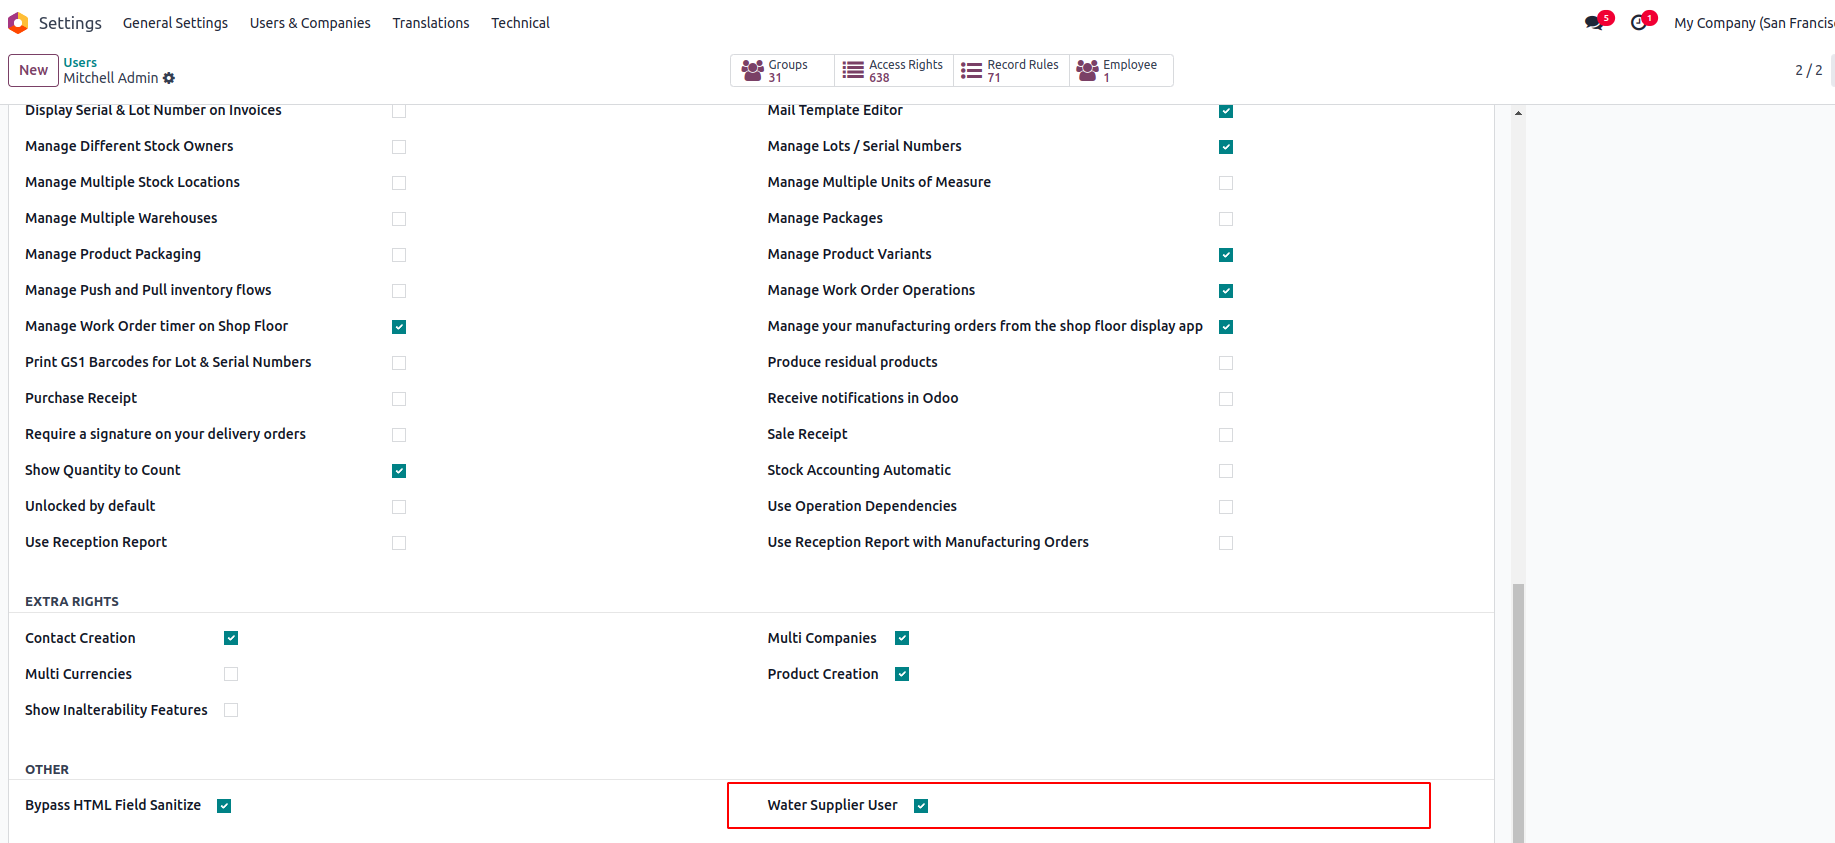Viewport: 1835px width, 843px height.
Task: Open the Translations menu
Action: pos(430,23)
